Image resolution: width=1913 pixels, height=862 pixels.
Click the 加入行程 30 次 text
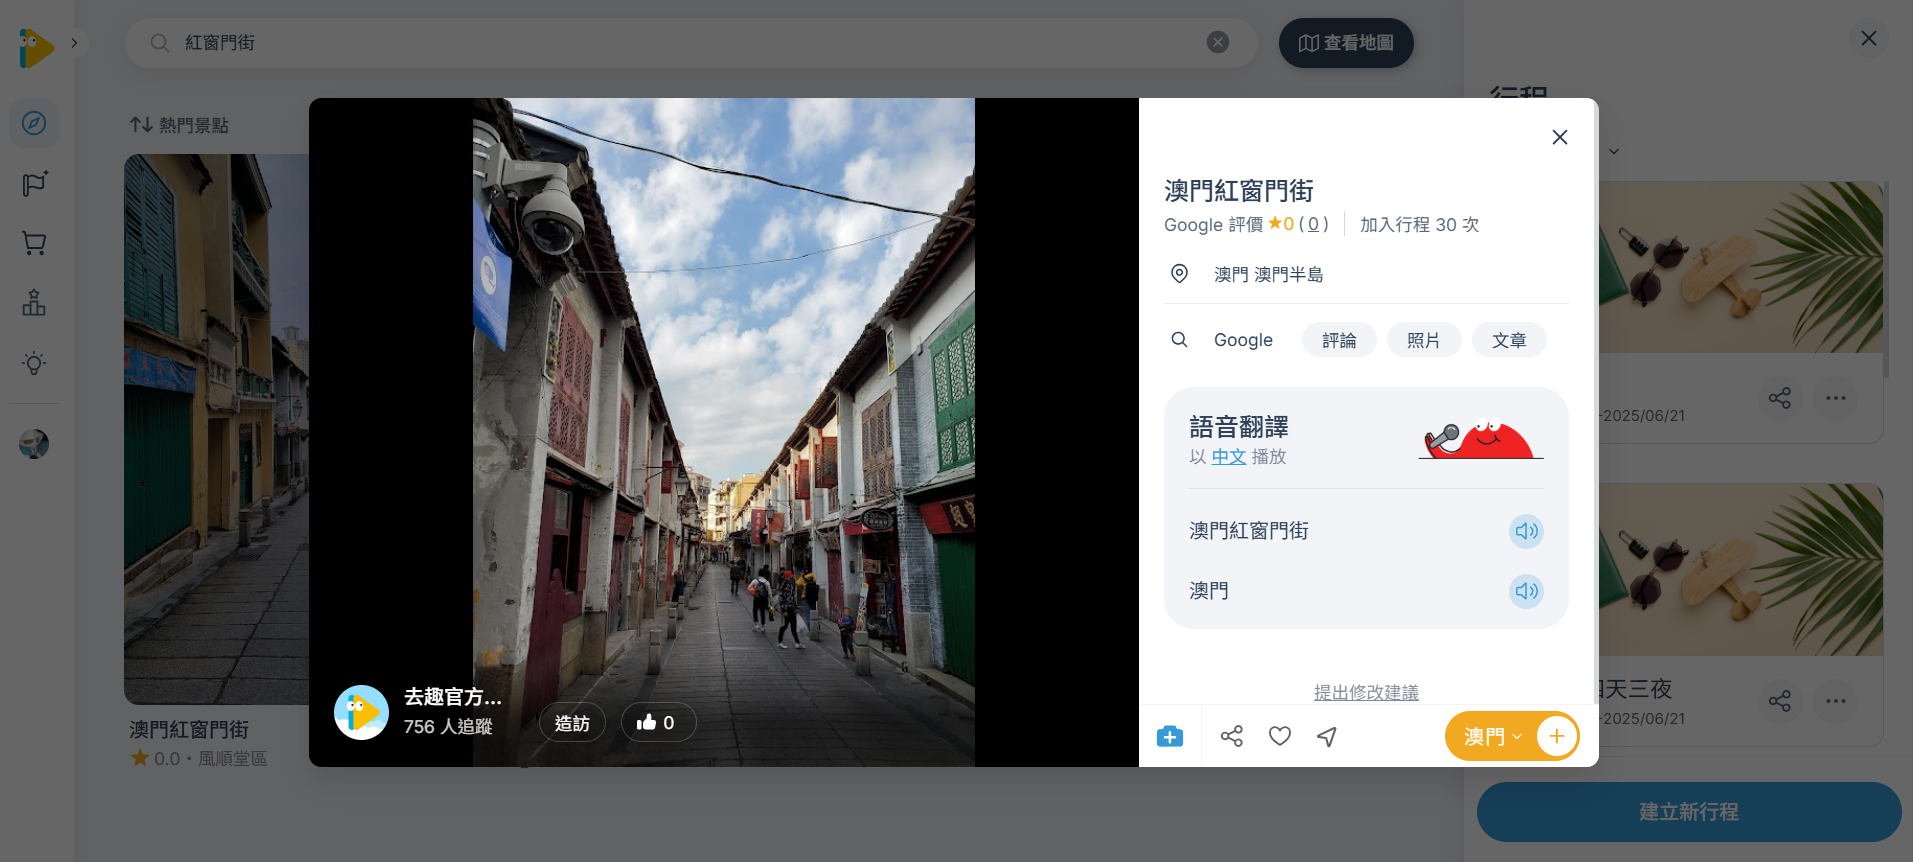point(1419,225)
